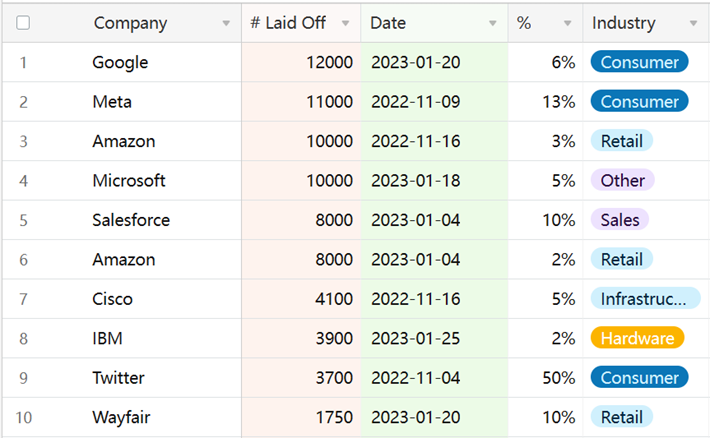Image resolution: width=710 pixels, height=438 pixels.
Task: Toggle the select-all rows checkbox
Action: pyautogui.click(x=23, y=23)
